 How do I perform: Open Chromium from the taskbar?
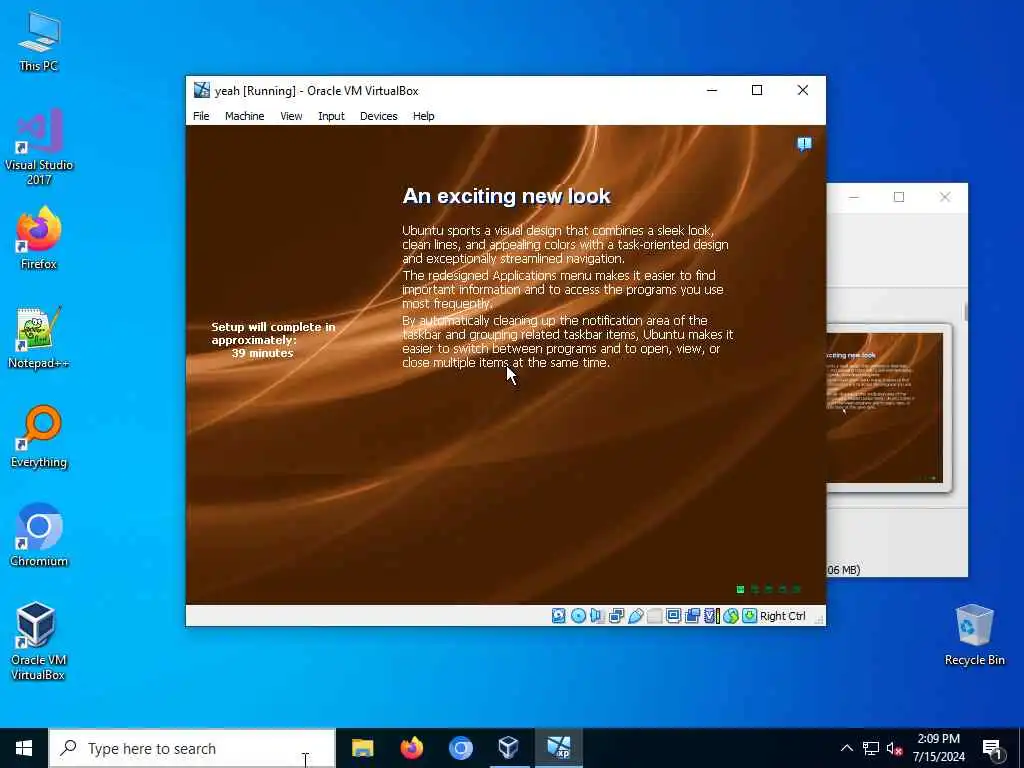coord(460,748)
